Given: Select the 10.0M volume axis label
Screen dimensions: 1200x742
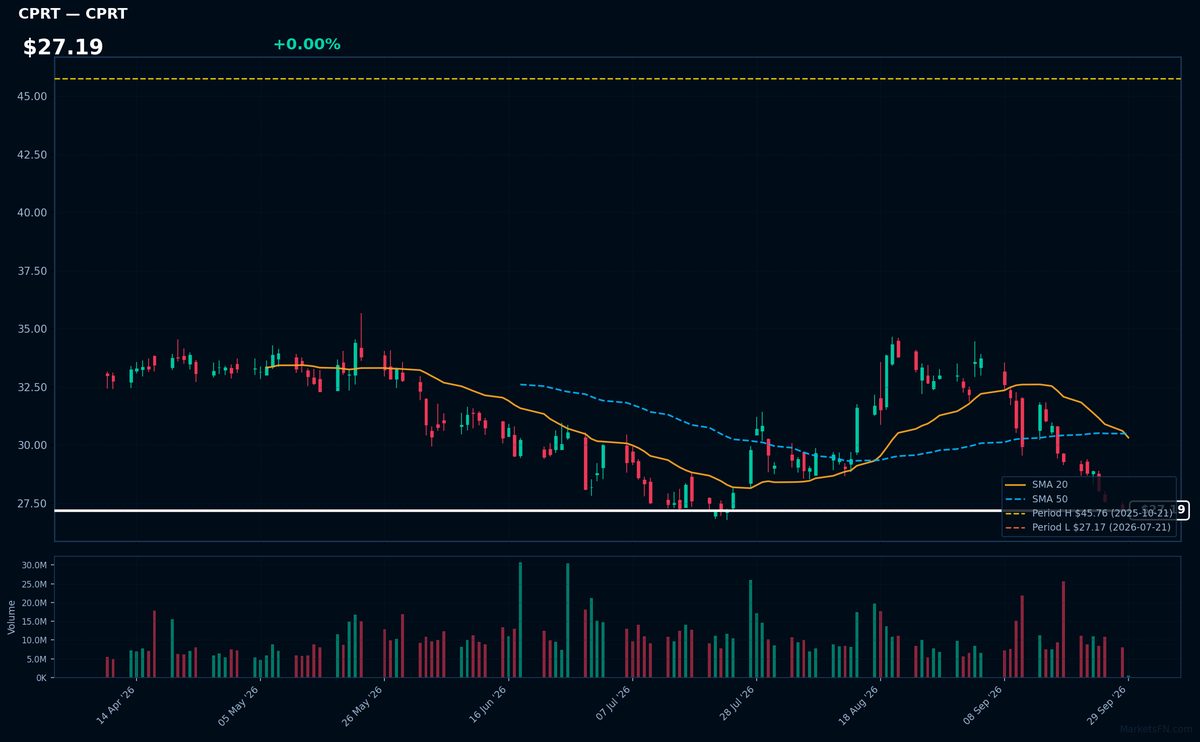Looking at the screenshot, I should [34, 640].
